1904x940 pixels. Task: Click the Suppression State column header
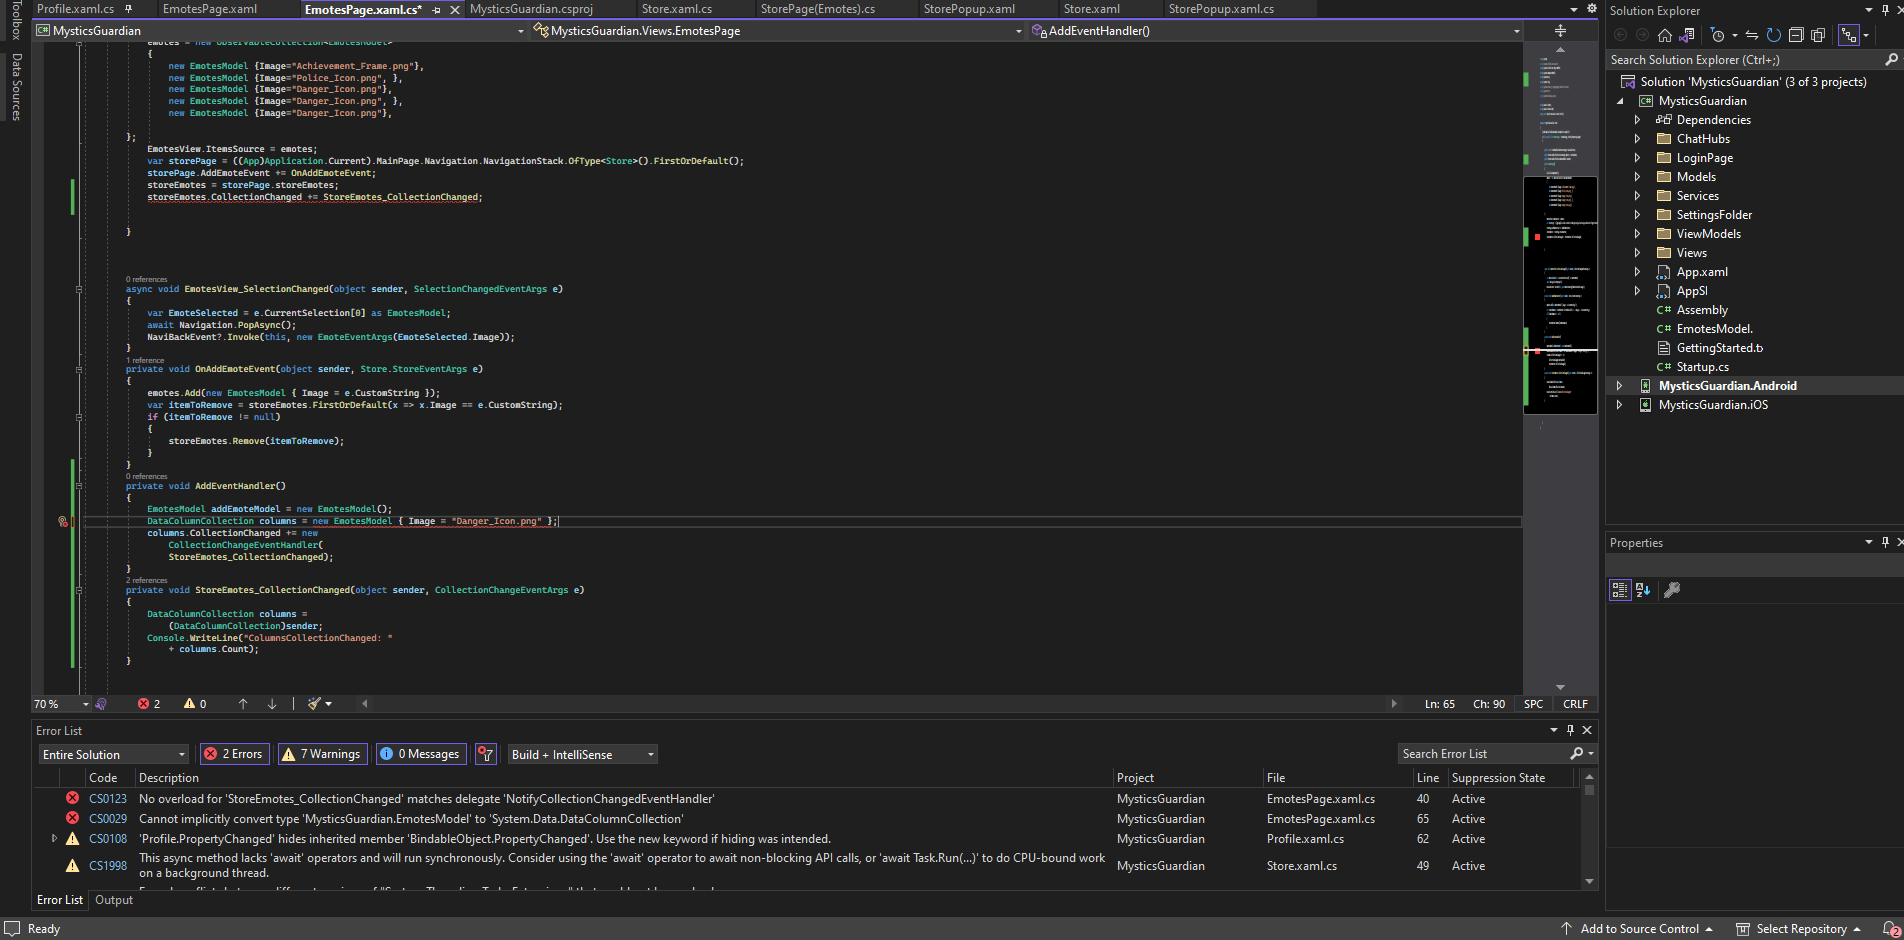1498,778
